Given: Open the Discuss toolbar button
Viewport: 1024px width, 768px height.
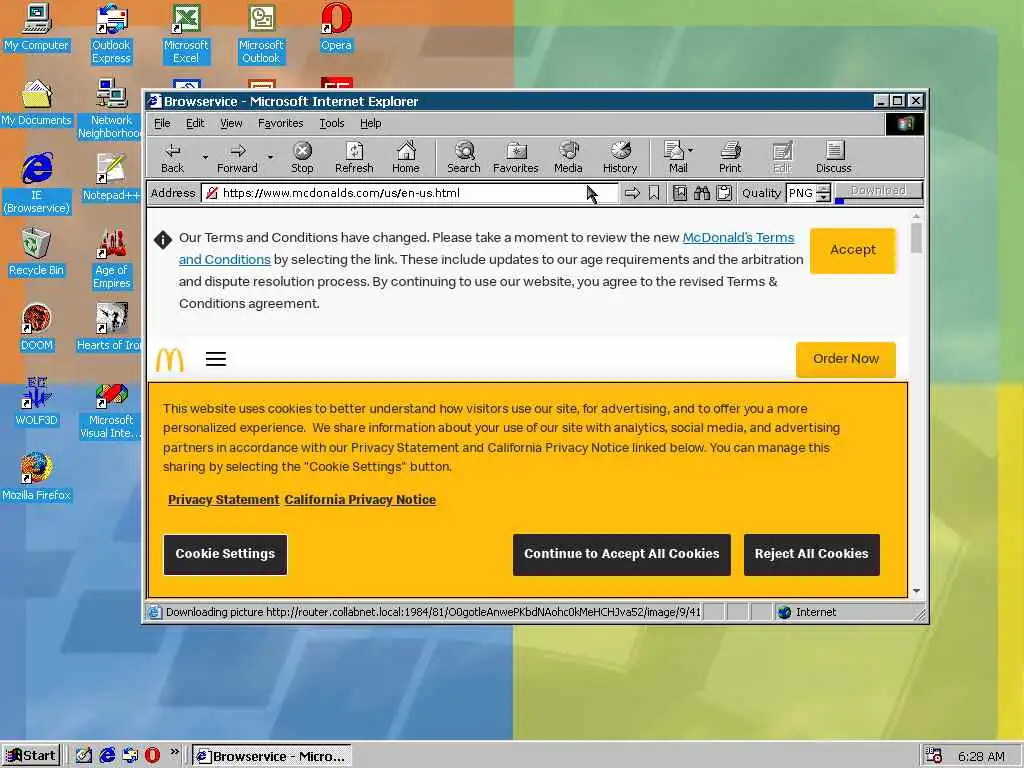Looking at the screenshot, I should pyautogui.click(x=833, y=157).
